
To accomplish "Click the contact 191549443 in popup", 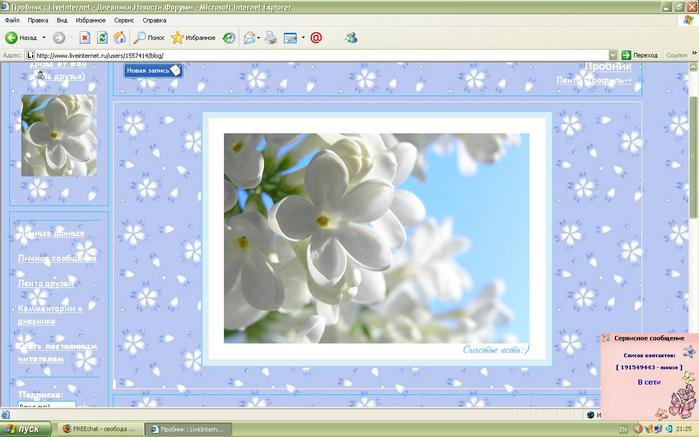I will point(649,367).
